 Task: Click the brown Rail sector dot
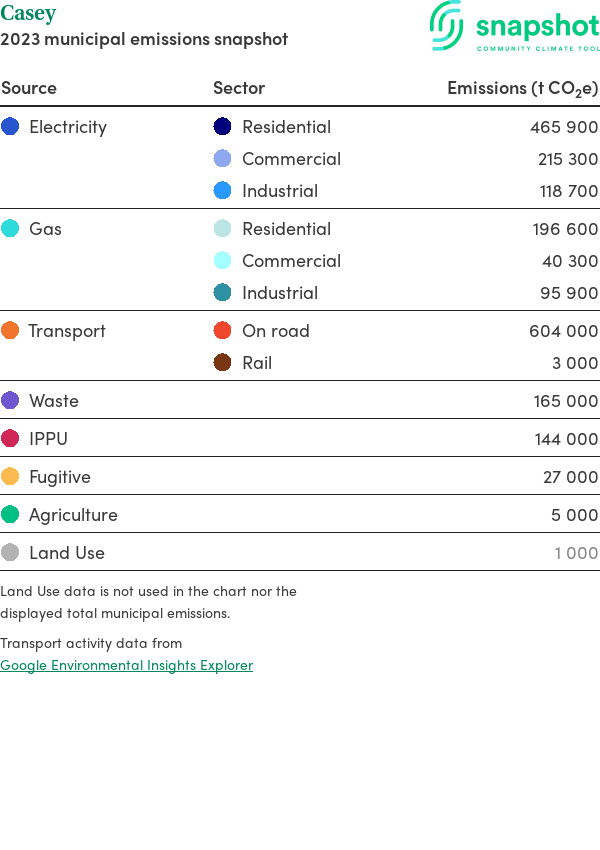(222, 362)
